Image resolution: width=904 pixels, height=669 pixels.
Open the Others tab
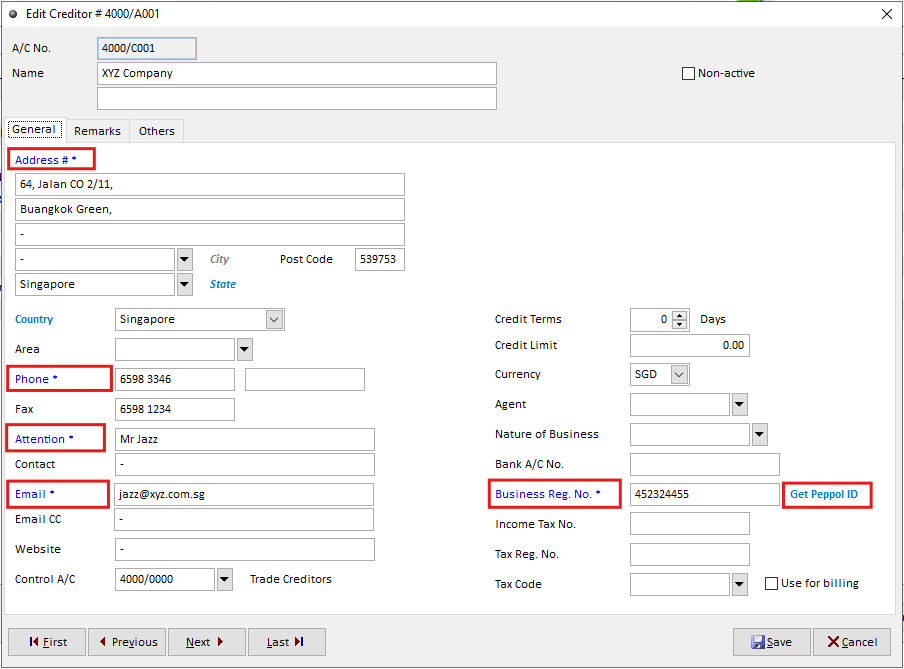pos(157,131)
